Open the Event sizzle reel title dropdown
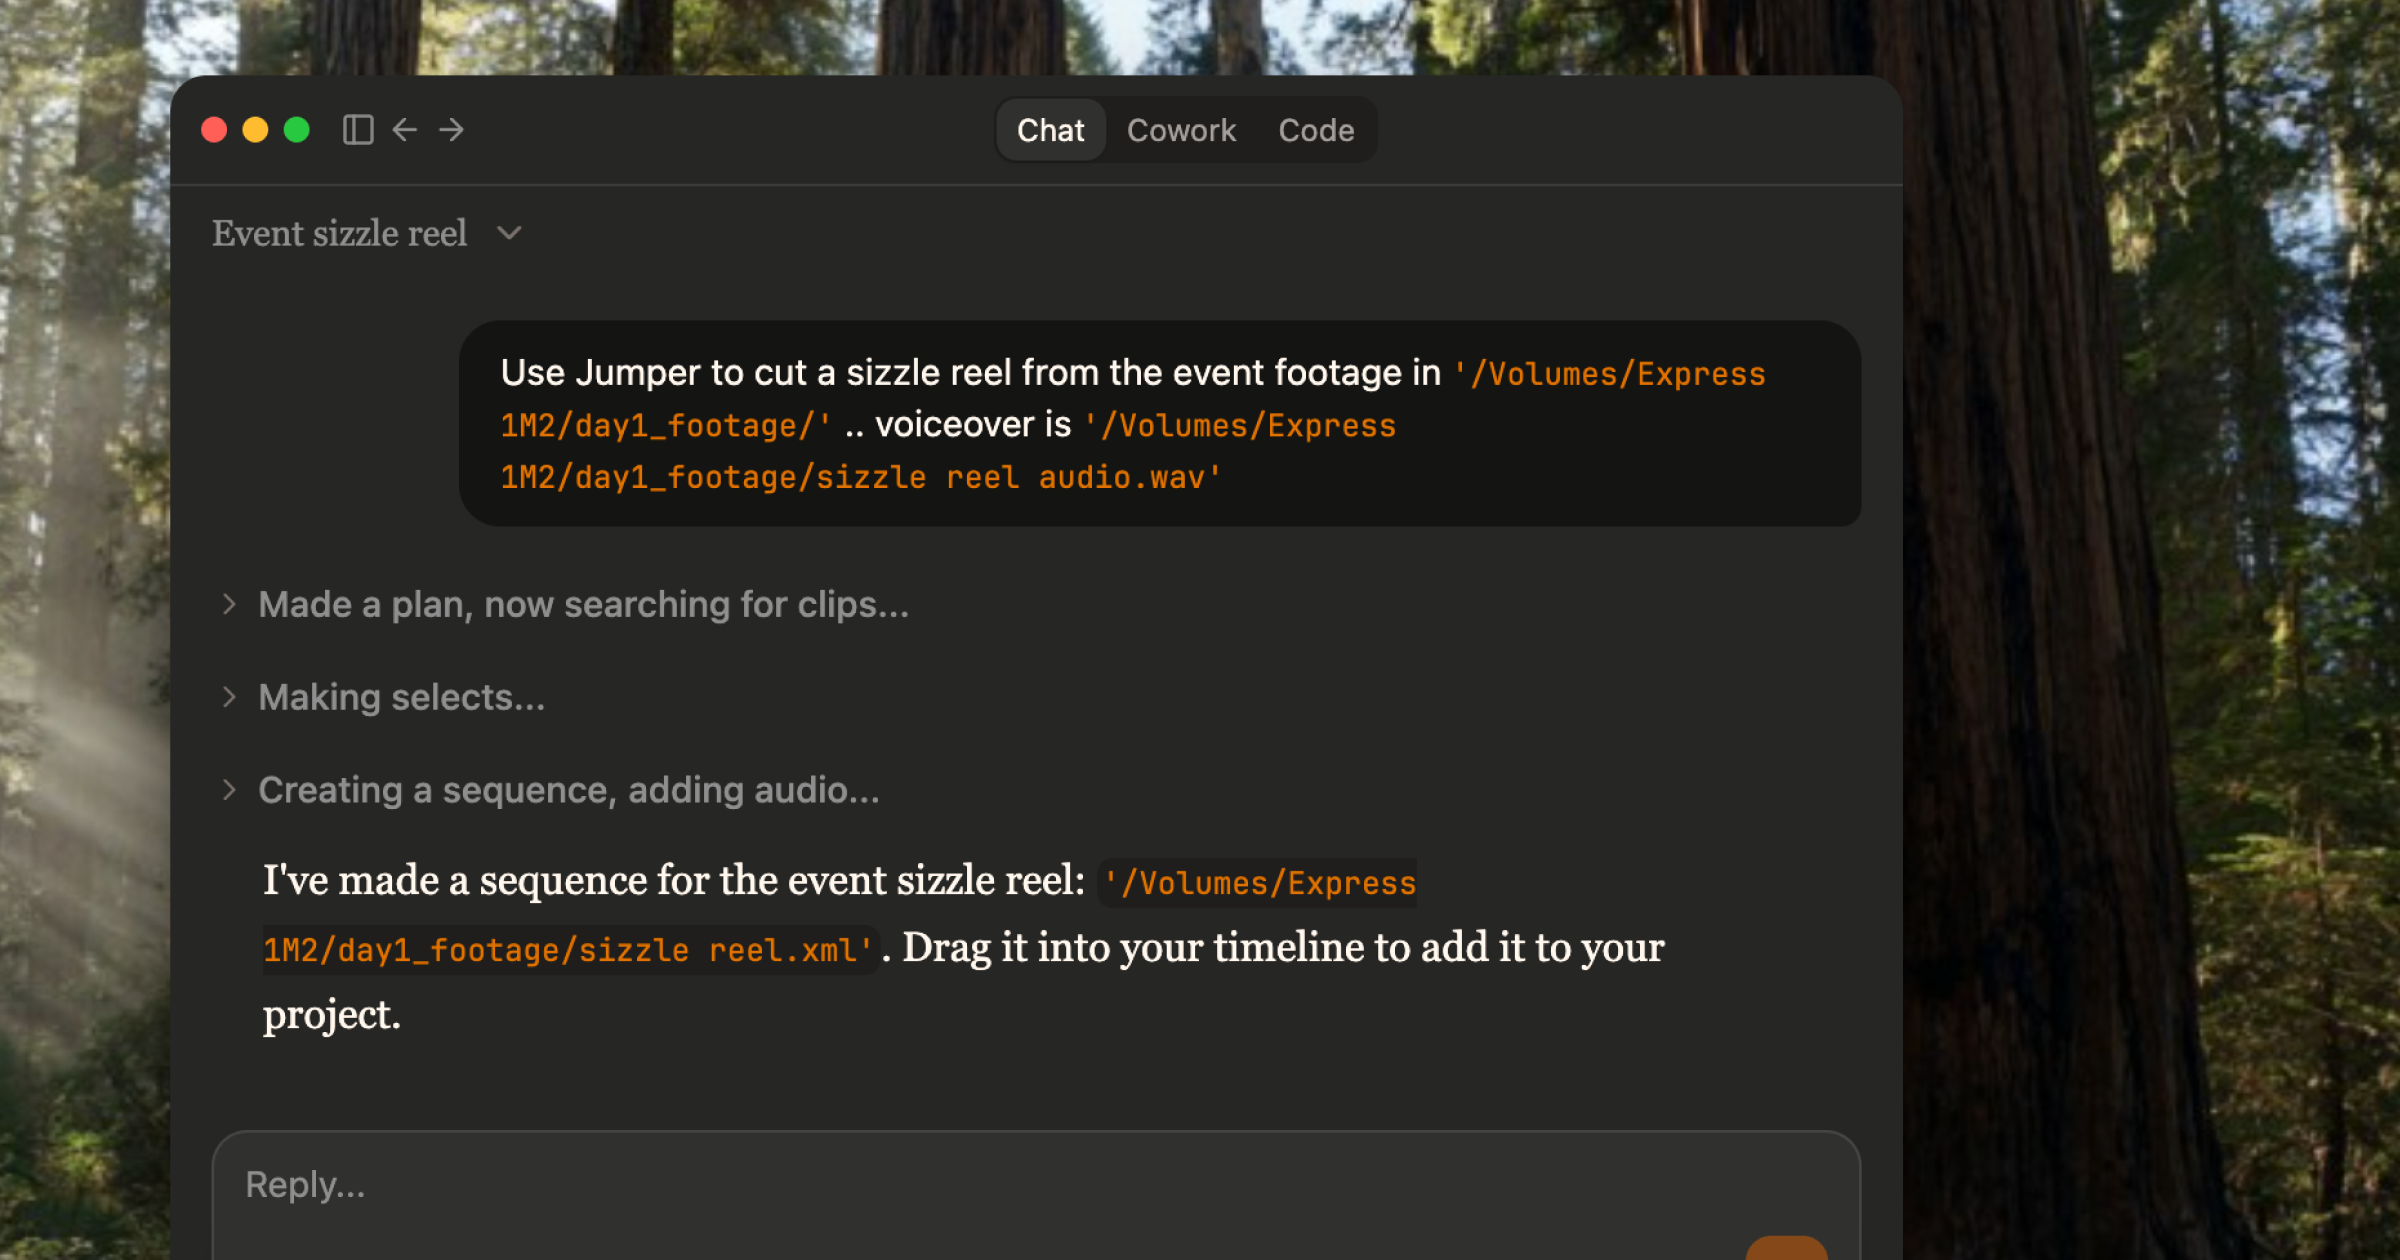2400x1260 pixels. click(x=509, y=233)
